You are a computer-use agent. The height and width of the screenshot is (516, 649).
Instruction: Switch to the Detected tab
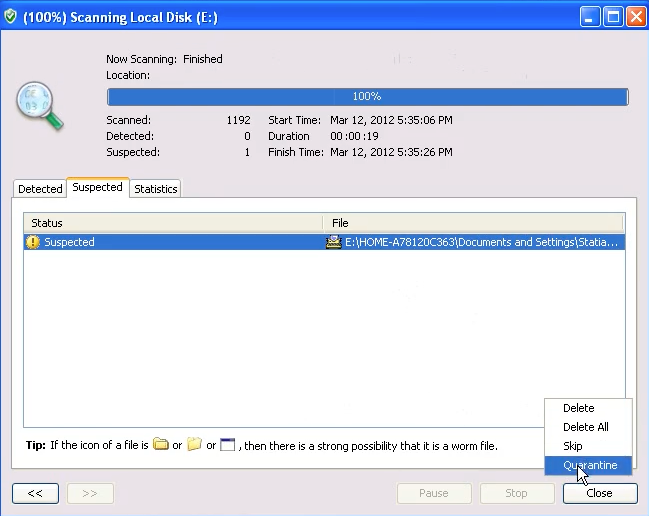click(40, 188)
